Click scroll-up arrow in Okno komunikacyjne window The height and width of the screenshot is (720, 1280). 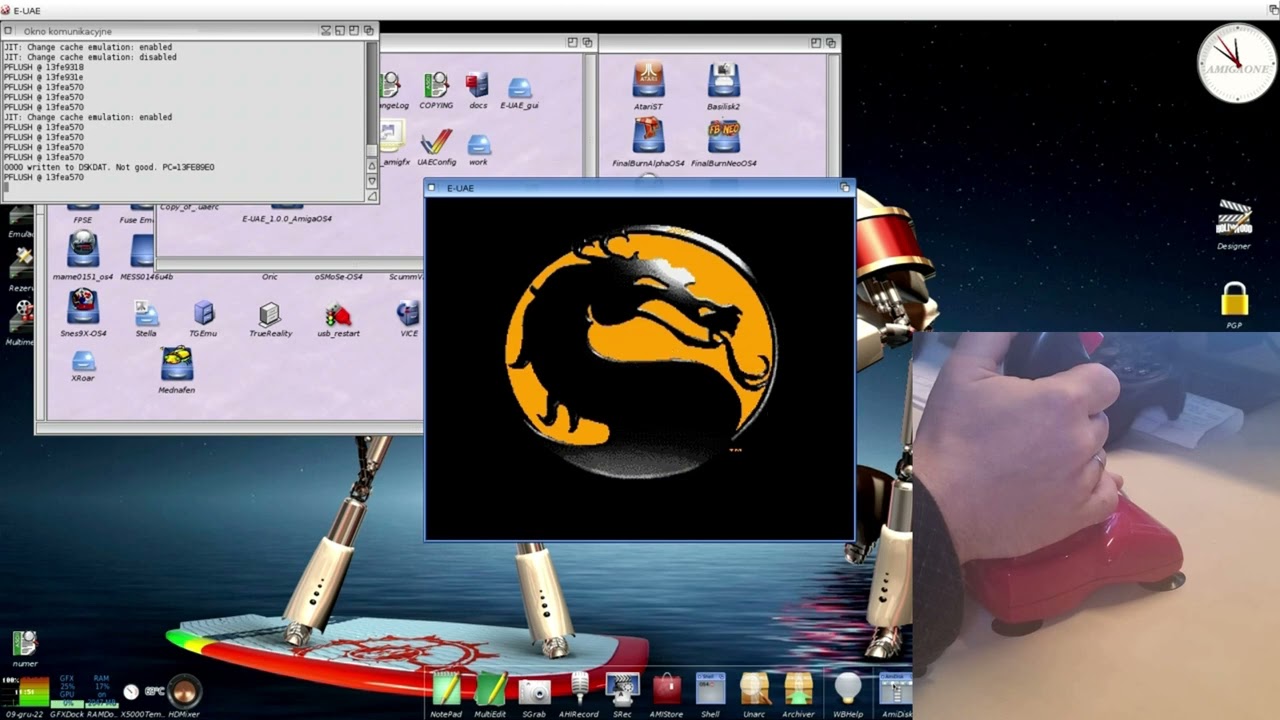pyautogui.click(x=372, y=166)
